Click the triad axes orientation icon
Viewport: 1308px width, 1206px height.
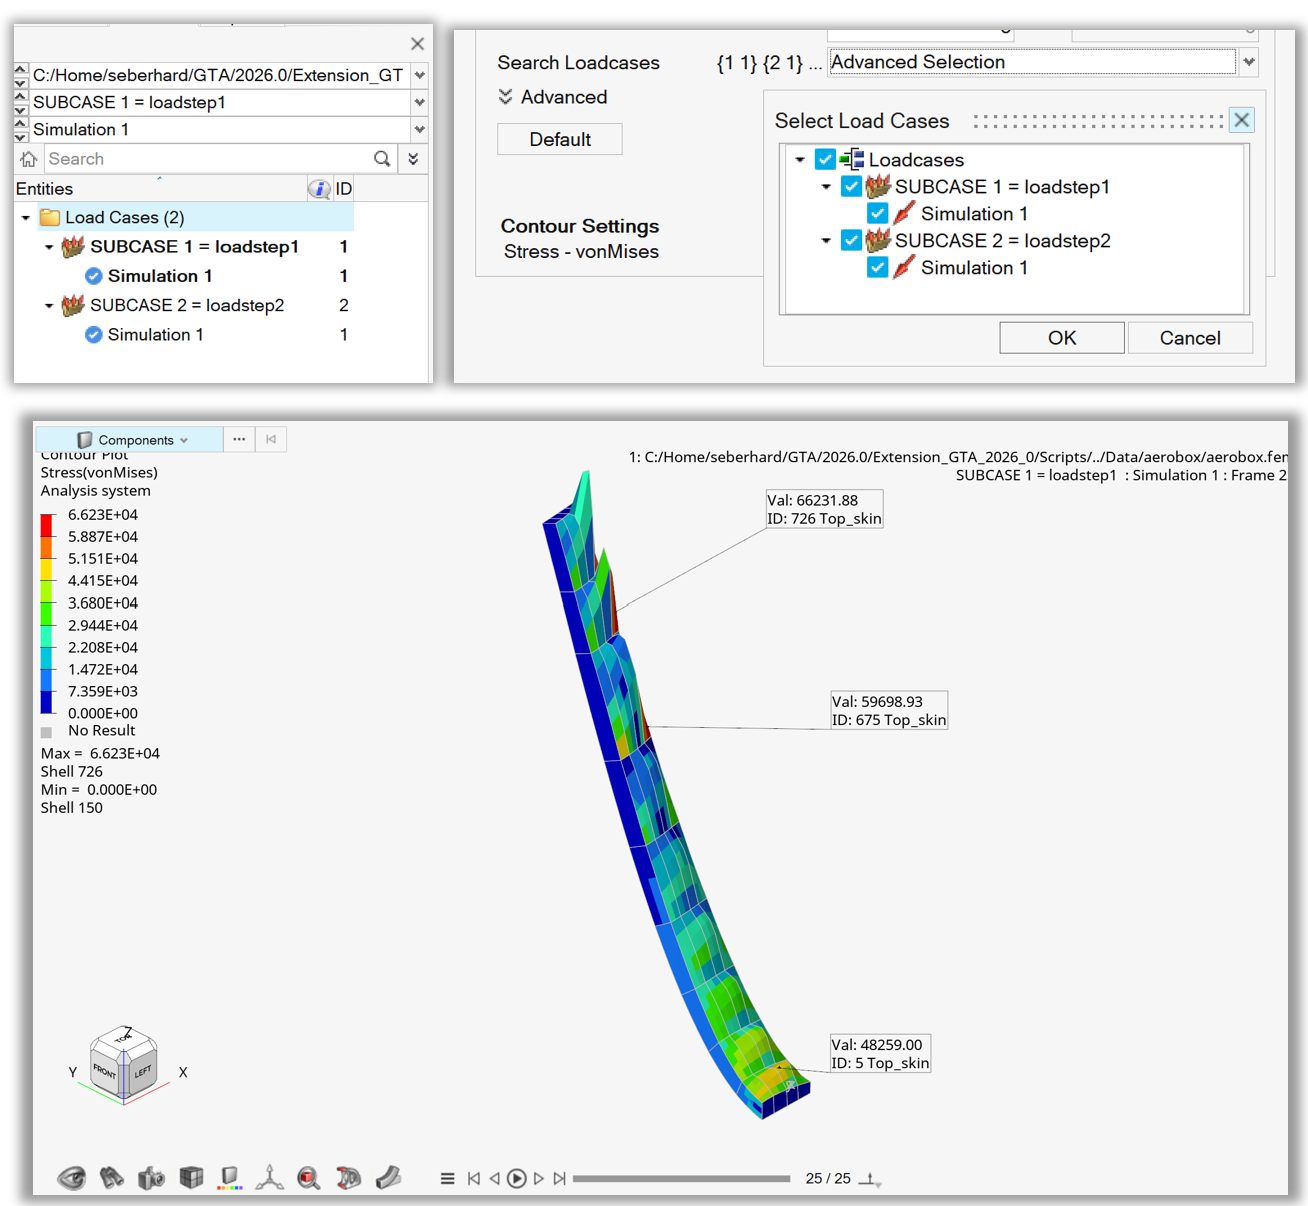[x=270, y=1177]
